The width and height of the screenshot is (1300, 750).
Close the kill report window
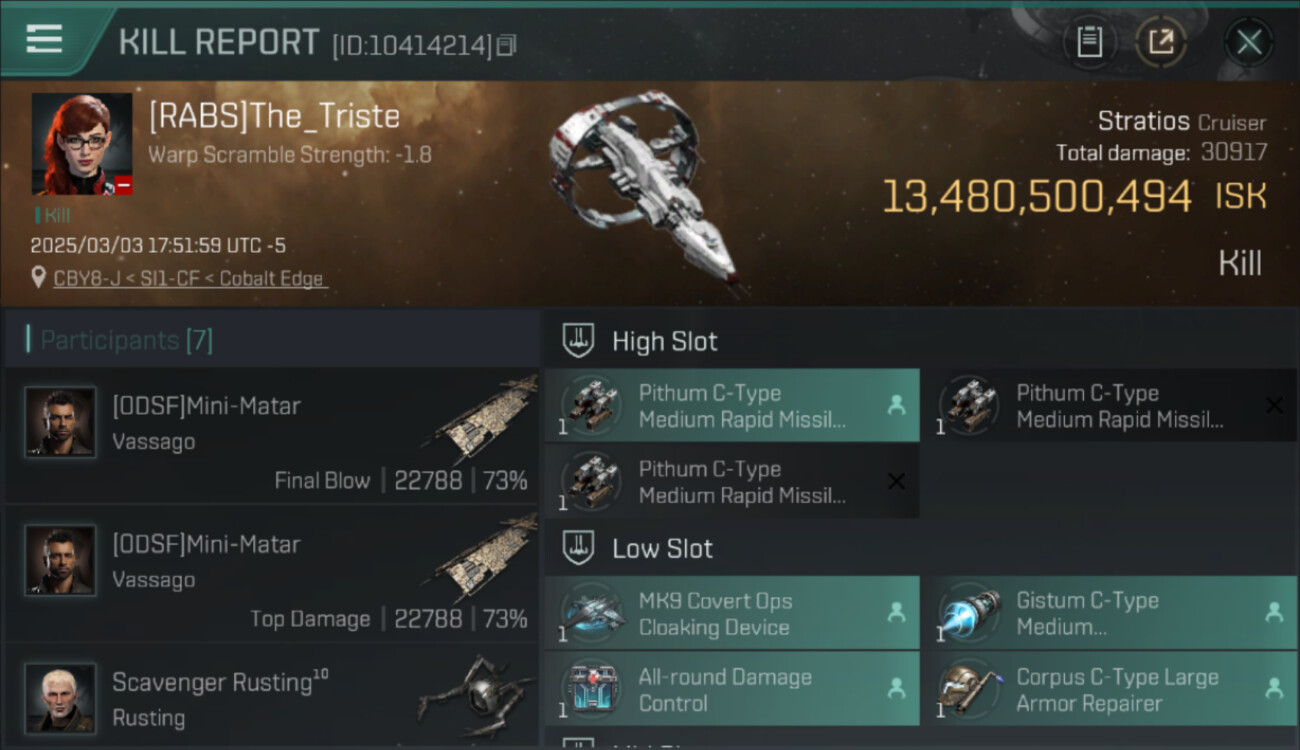(1249, 42)
